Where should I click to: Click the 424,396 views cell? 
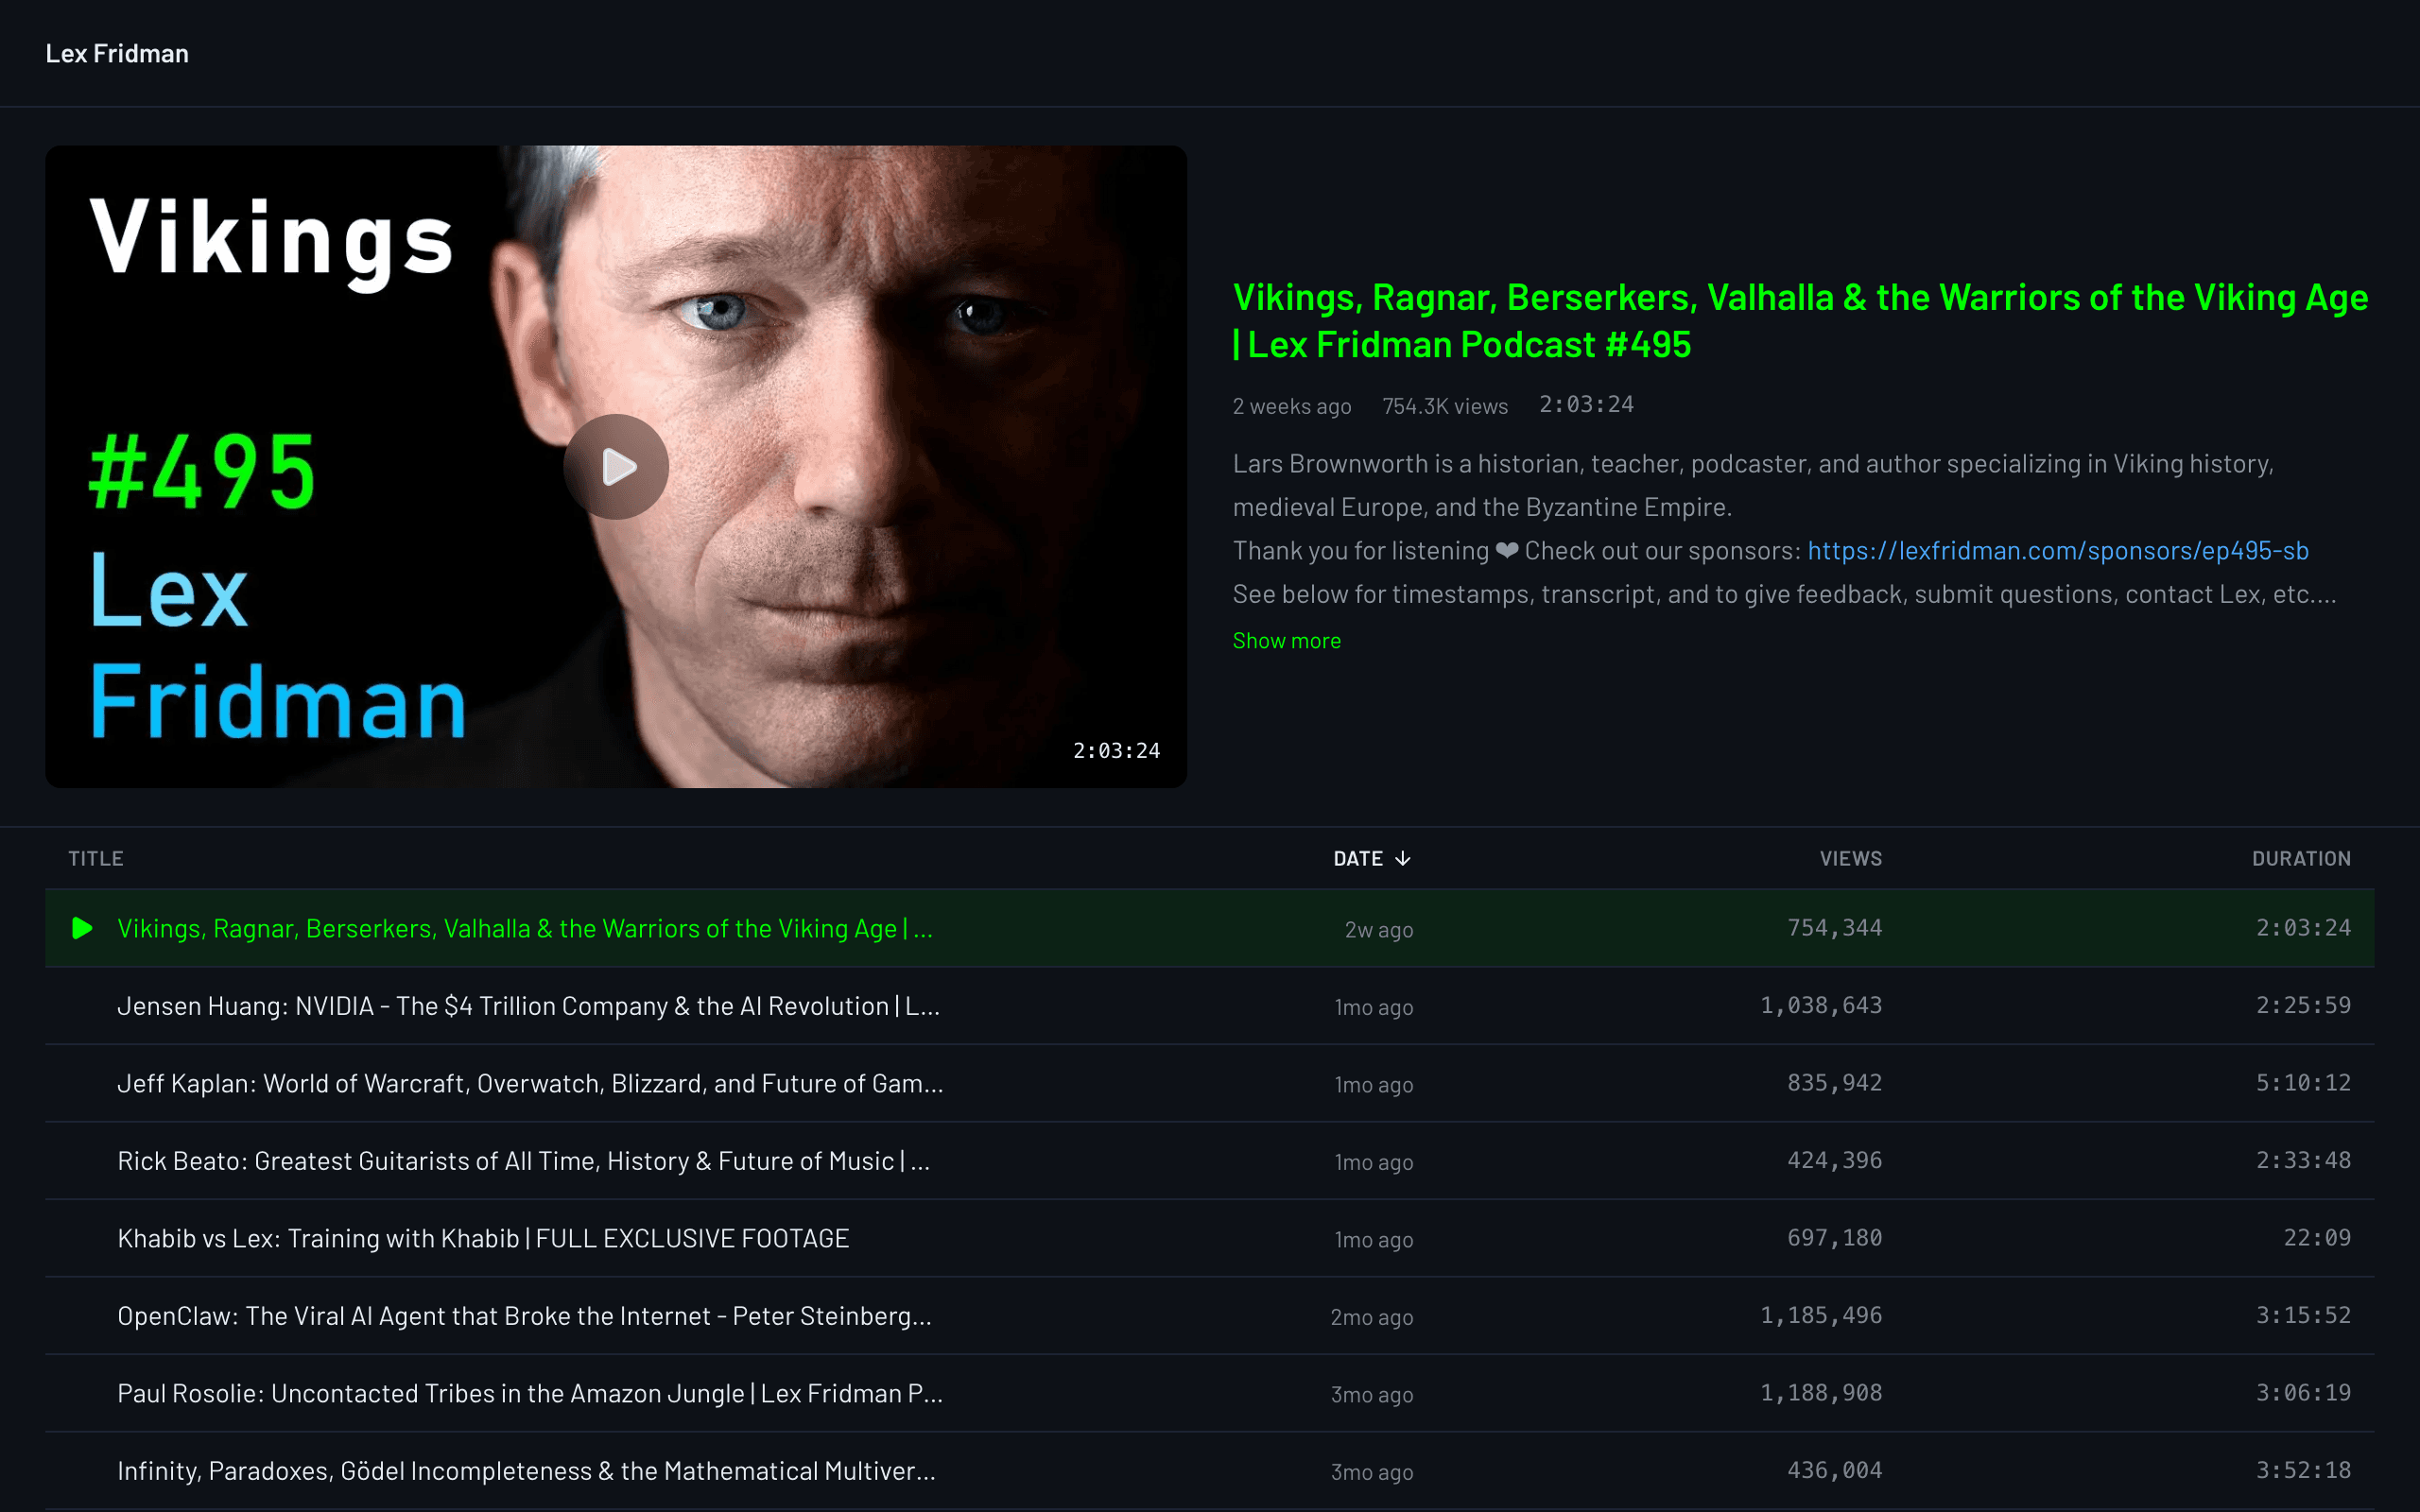[1834, 1160]
